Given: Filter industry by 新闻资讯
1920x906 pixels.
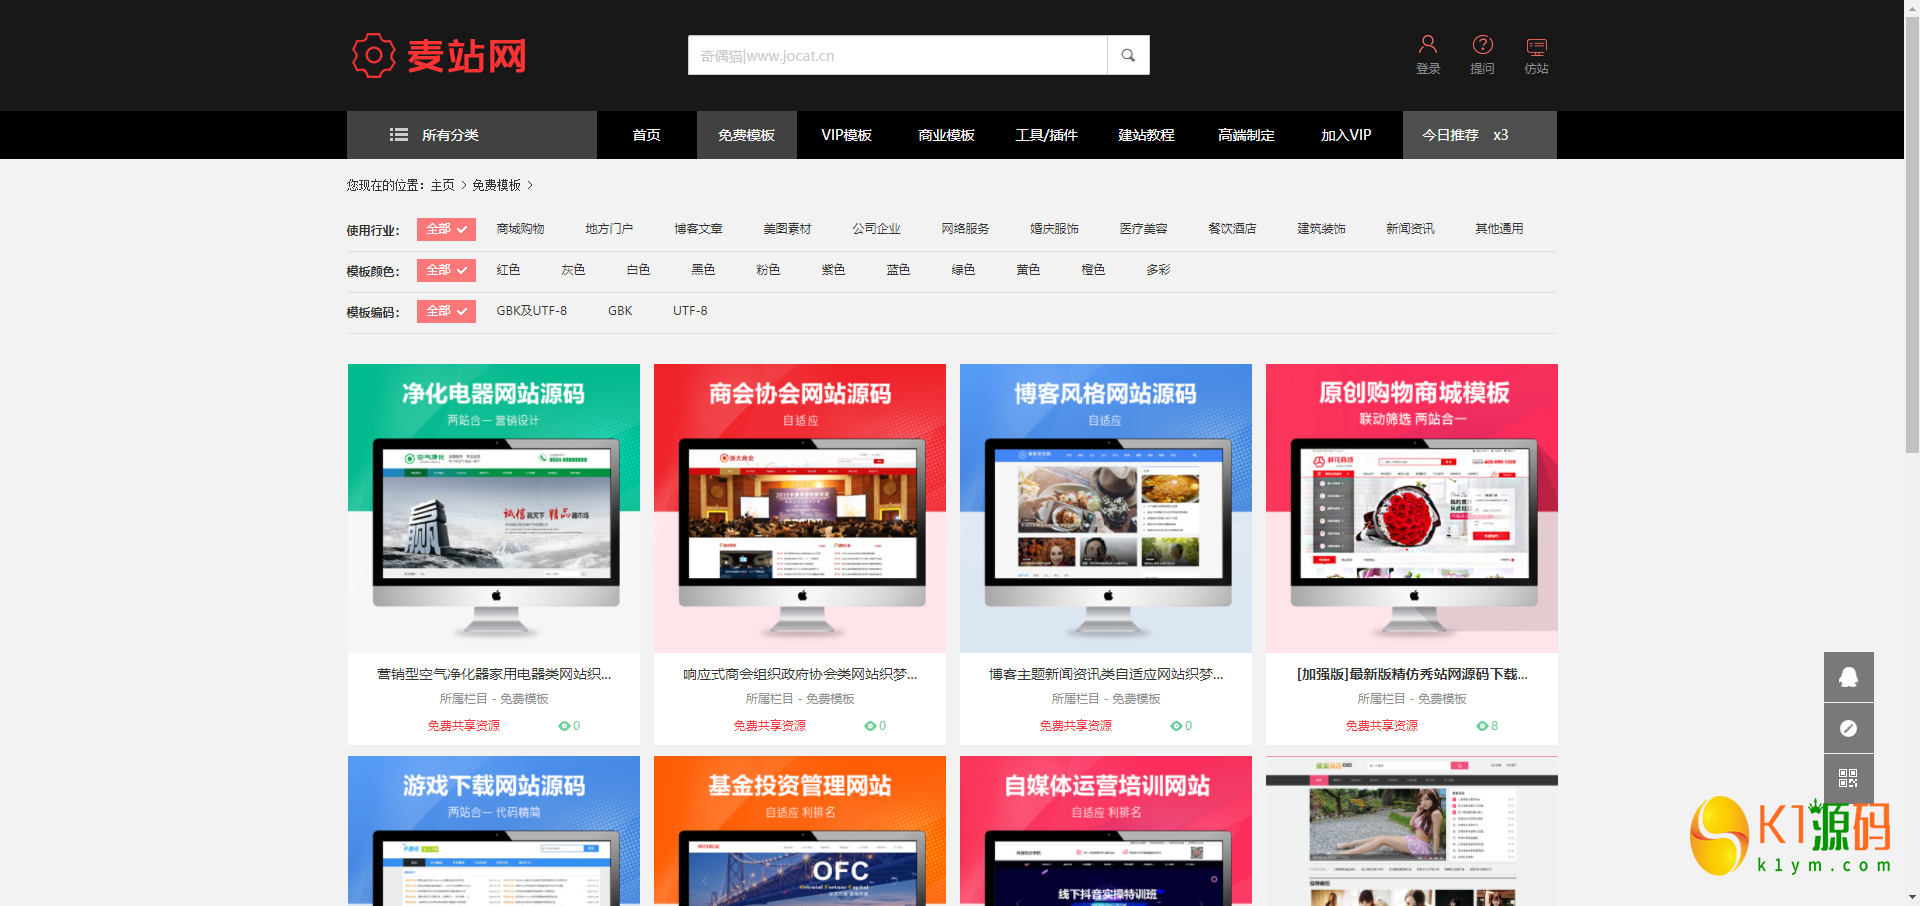Looking at the screenshot, I should 1411,229.
